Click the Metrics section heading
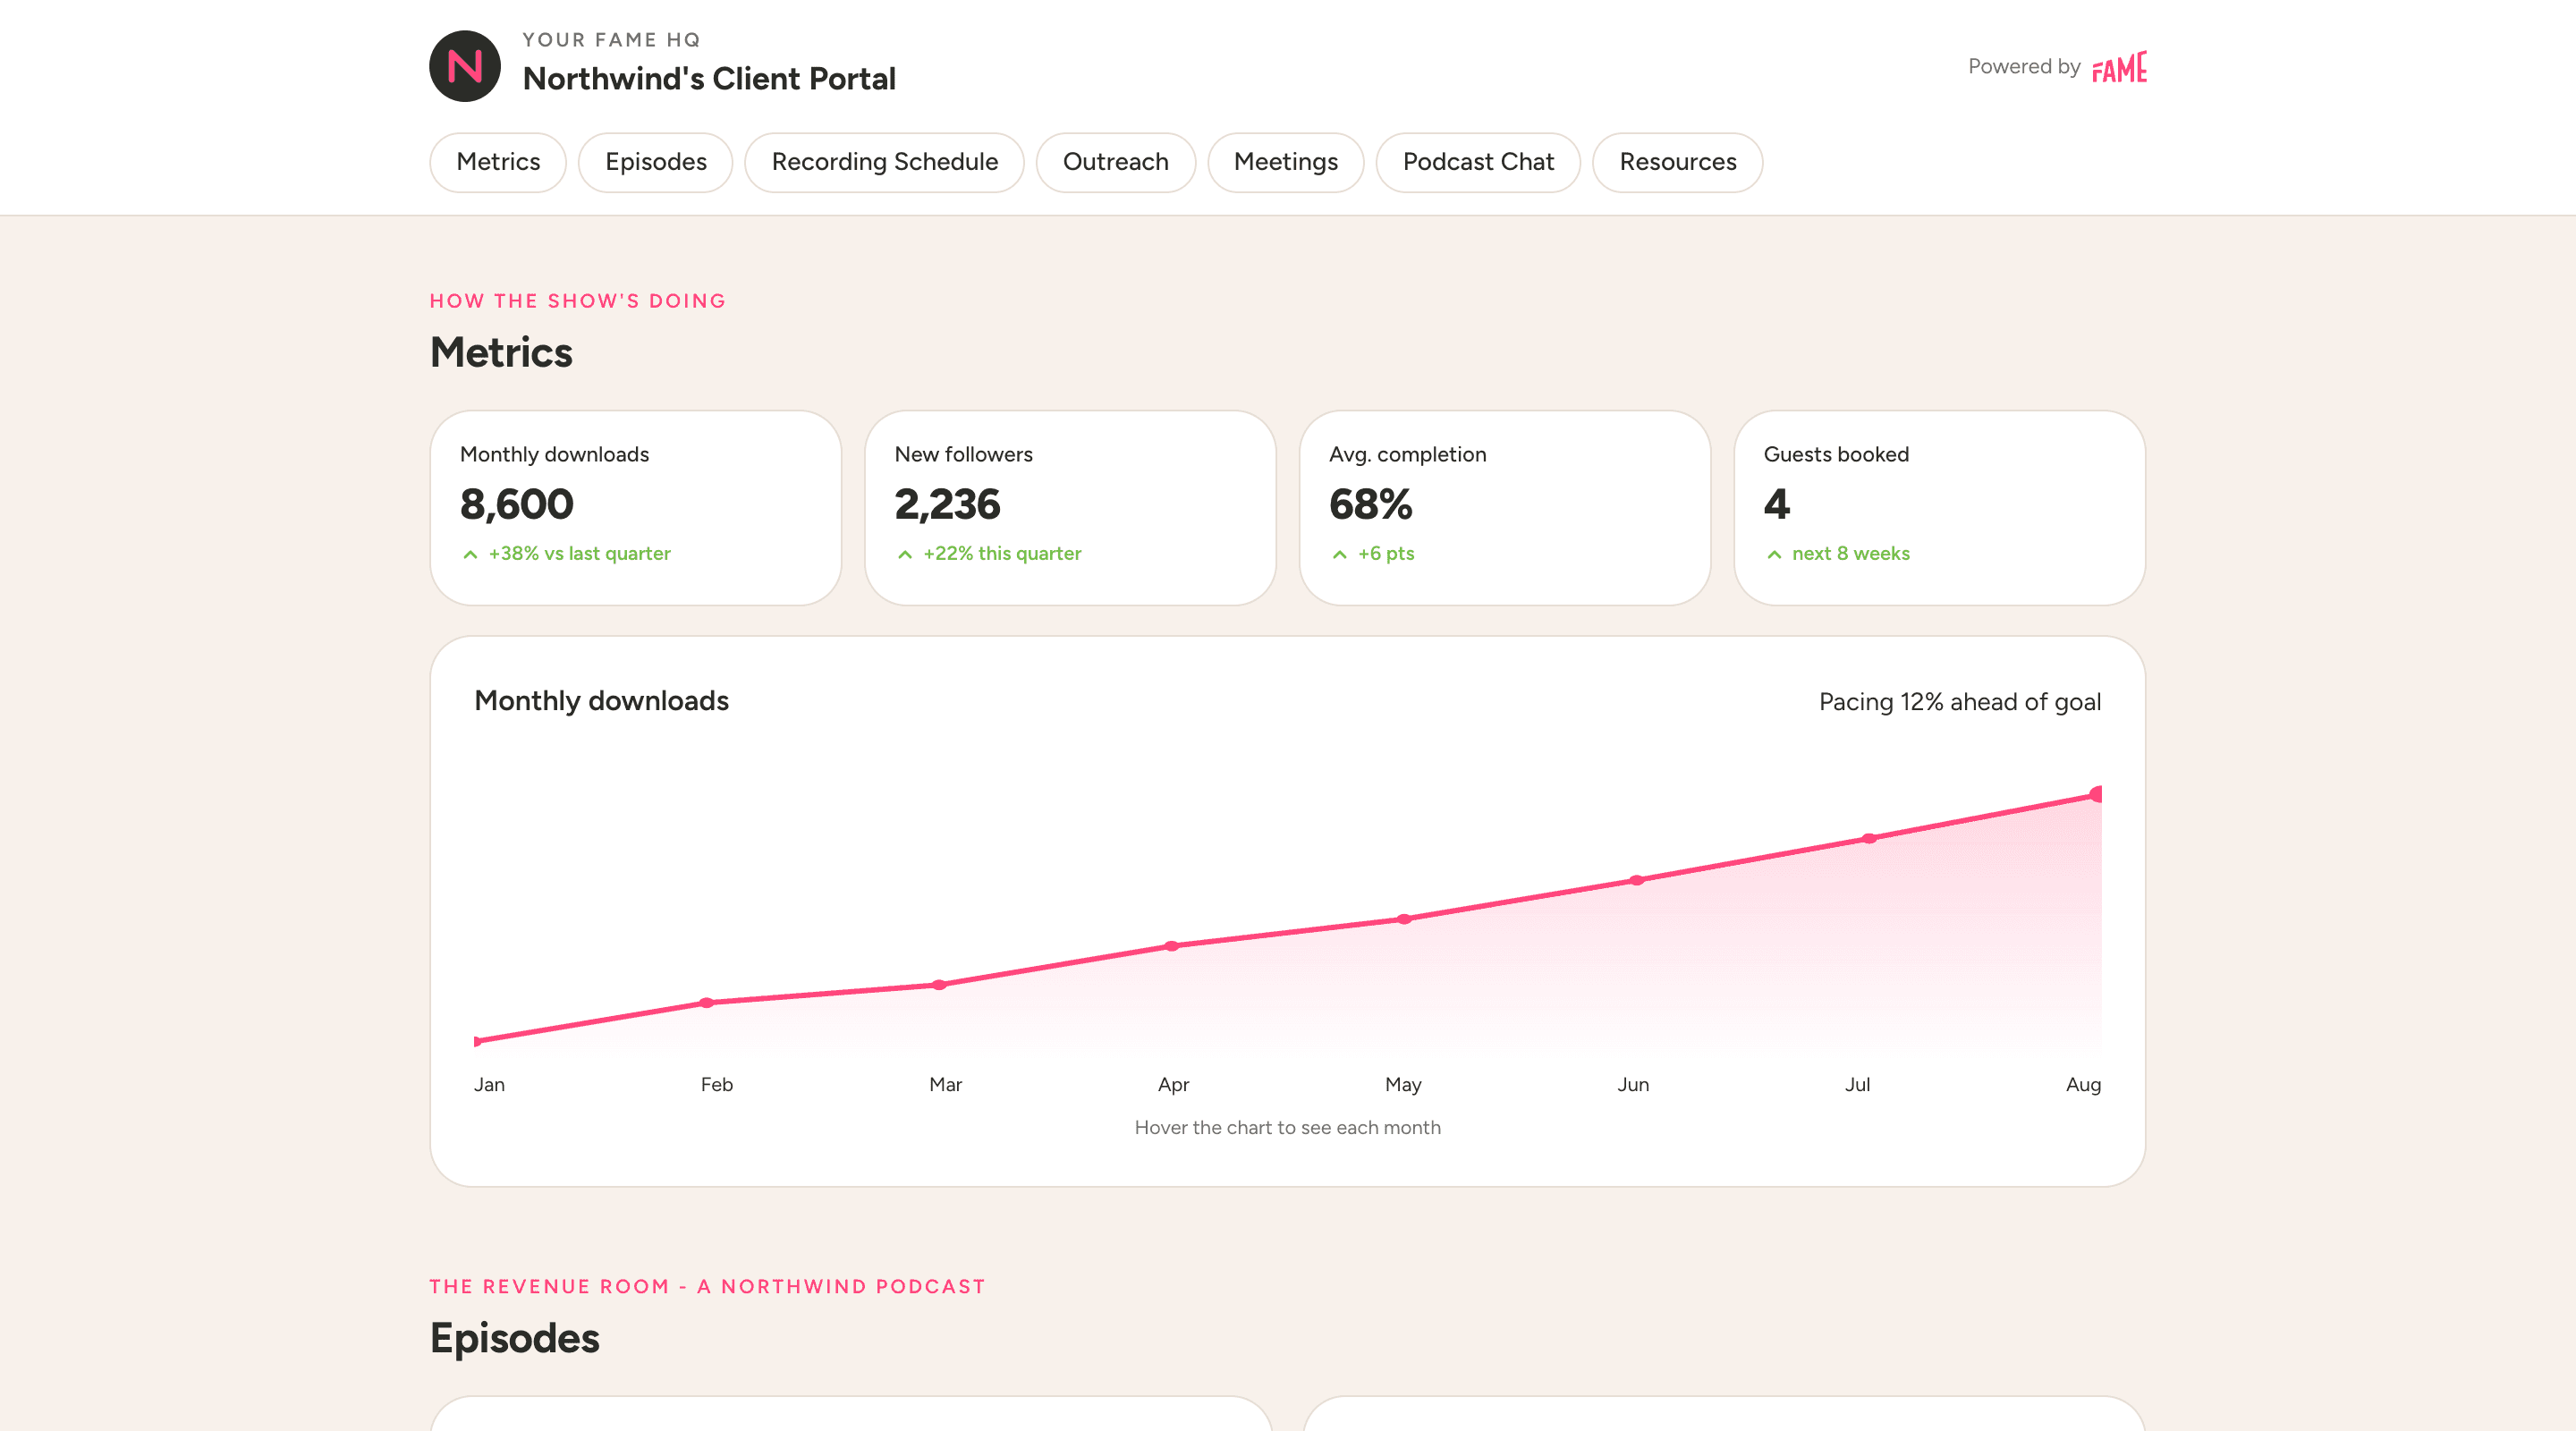Image resolution: width=2576 pixels, height=1431 pixels. pos(501,352)
